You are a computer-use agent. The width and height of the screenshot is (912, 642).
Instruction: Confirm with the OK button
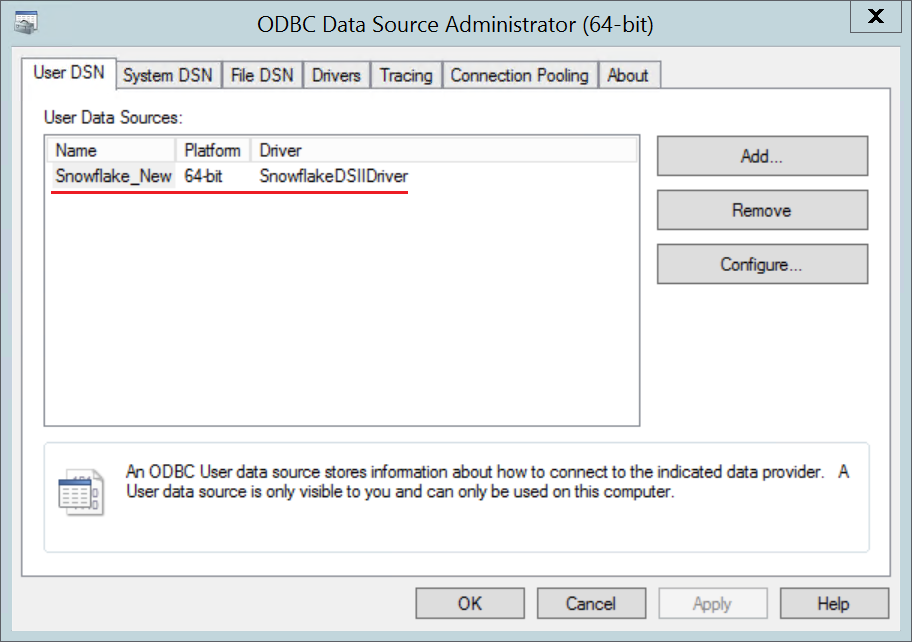click(470, 603)
